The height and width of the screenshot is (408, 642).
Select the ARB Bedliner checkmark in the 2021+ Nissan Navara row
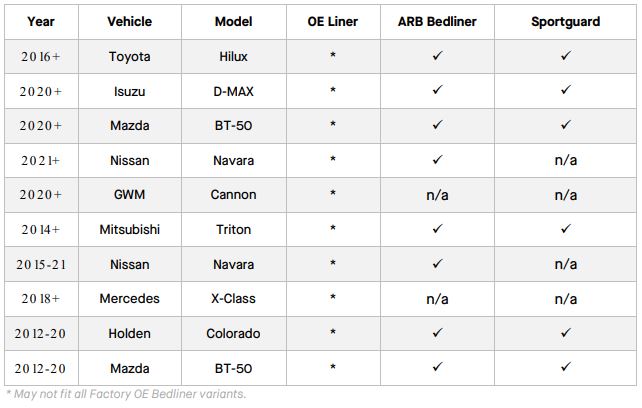(x=437, y=160)
